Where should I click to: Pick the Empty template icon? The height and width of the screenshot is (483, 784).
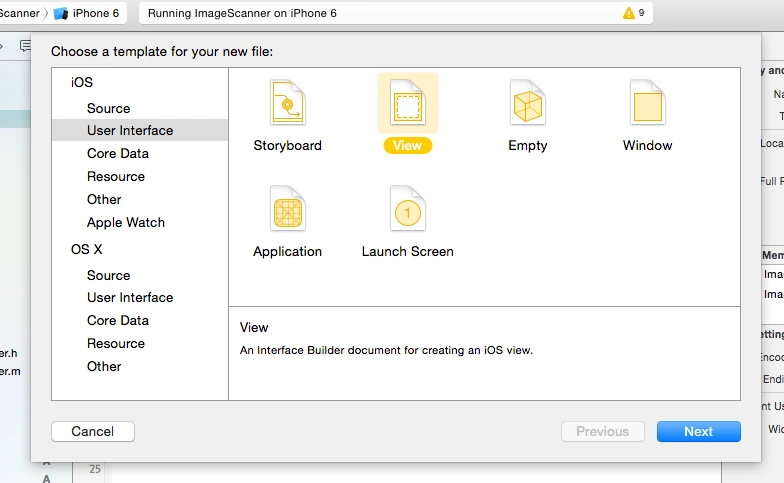(528, 102)
